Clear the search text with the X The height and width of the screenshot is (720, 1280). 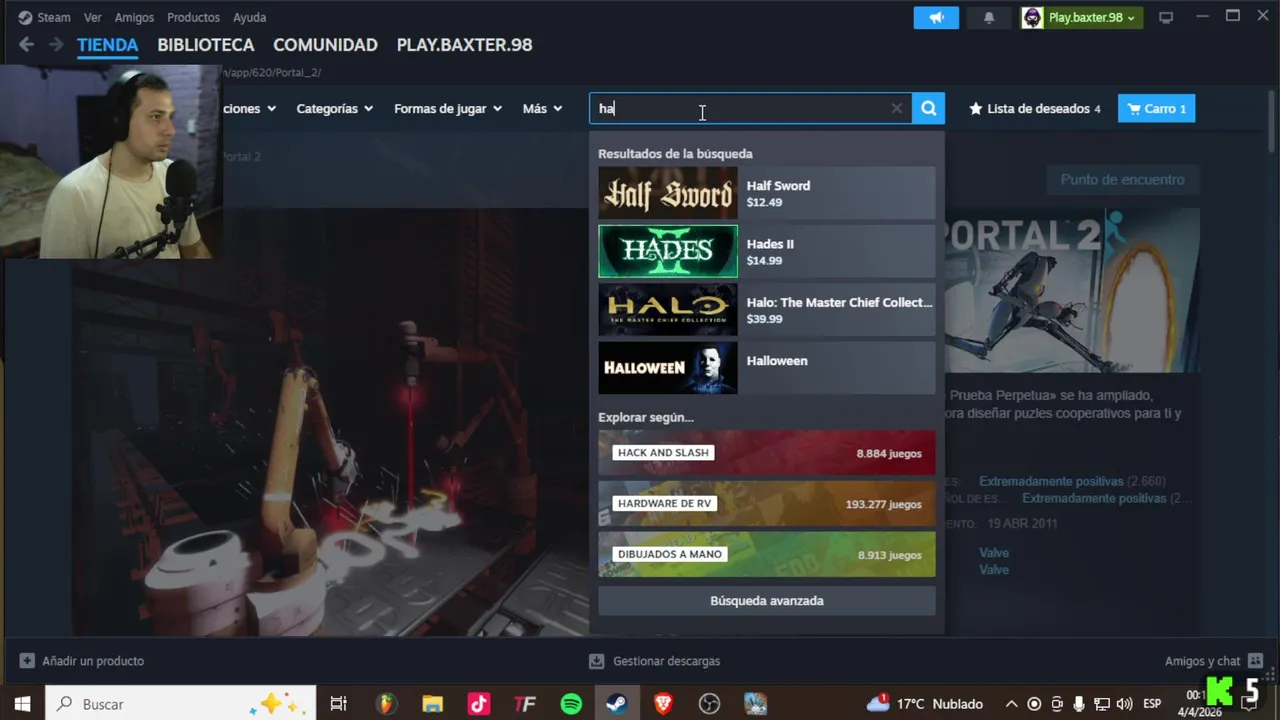click(897, 108)
